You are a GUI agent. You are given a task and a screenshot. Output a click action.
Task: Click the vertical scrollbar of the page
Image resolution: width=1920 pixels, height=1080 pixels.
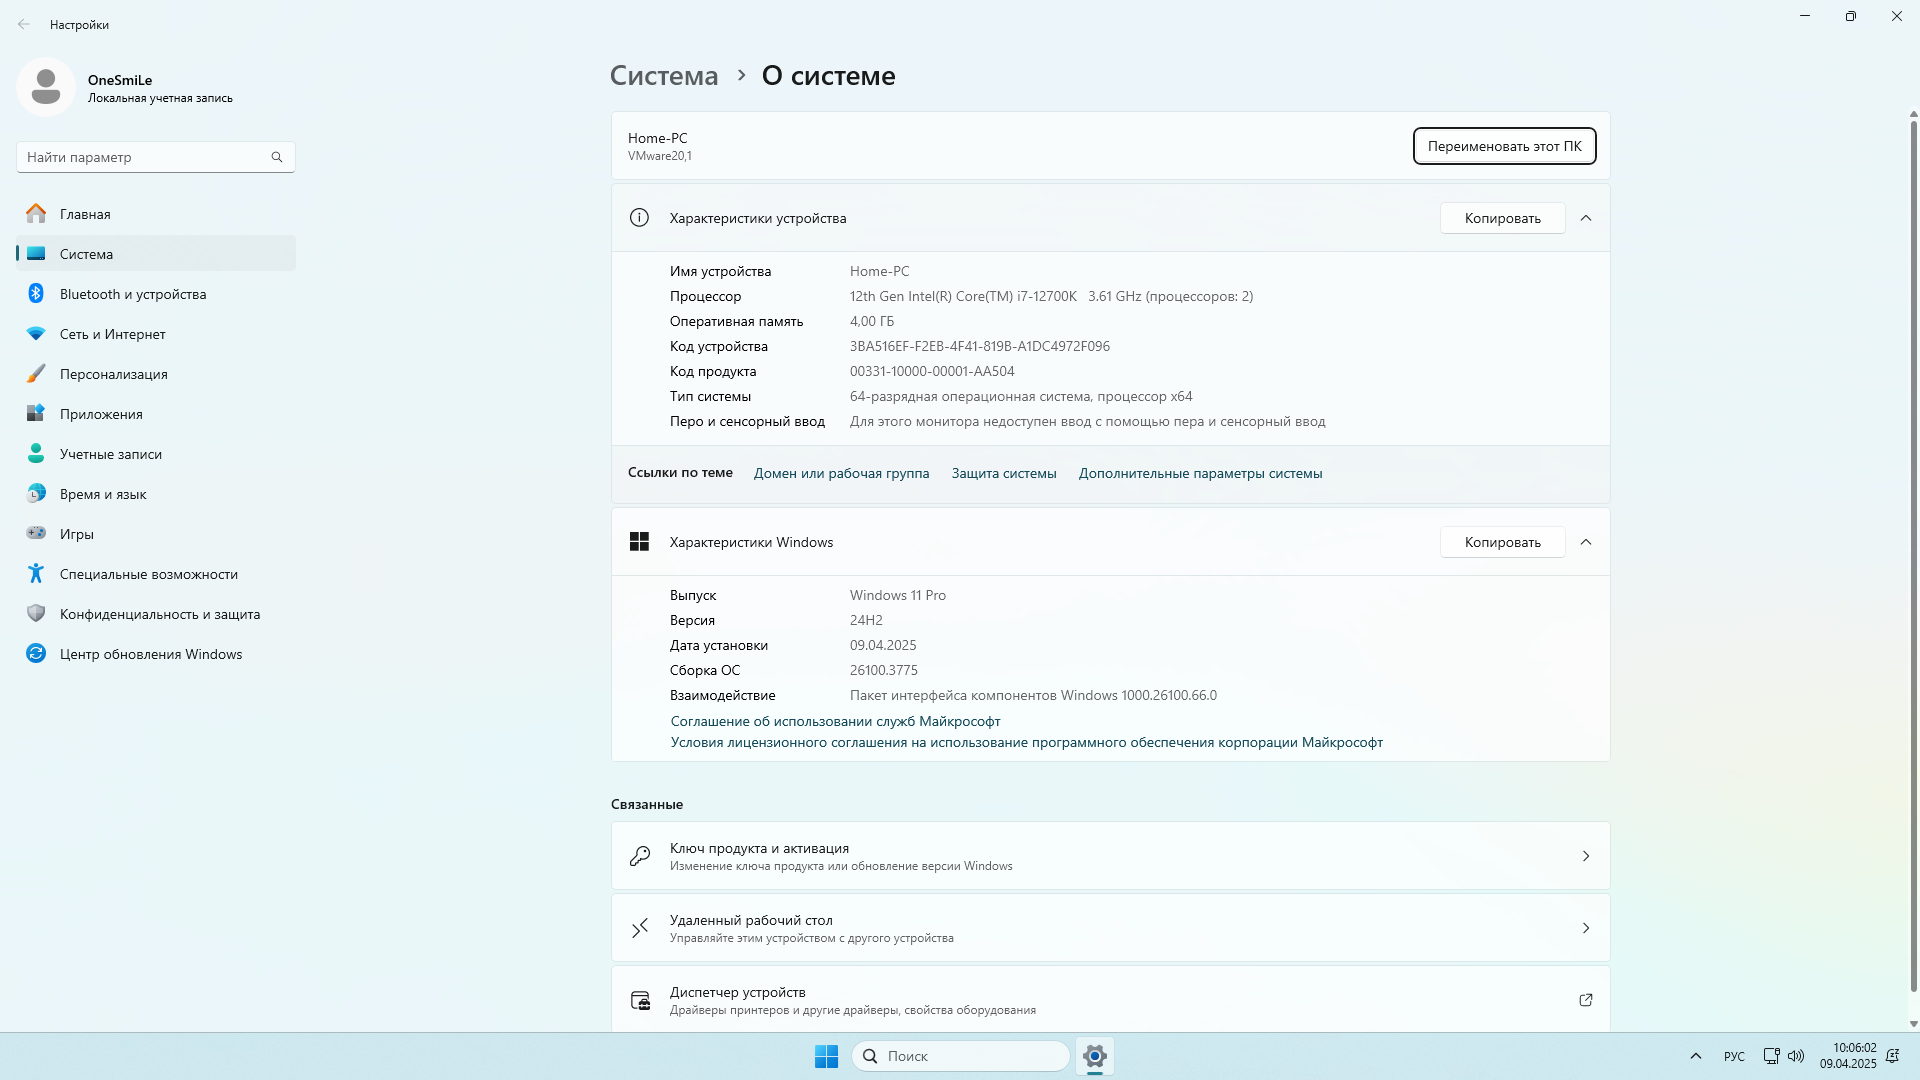pyautogui.click(x=1913, y=560)
